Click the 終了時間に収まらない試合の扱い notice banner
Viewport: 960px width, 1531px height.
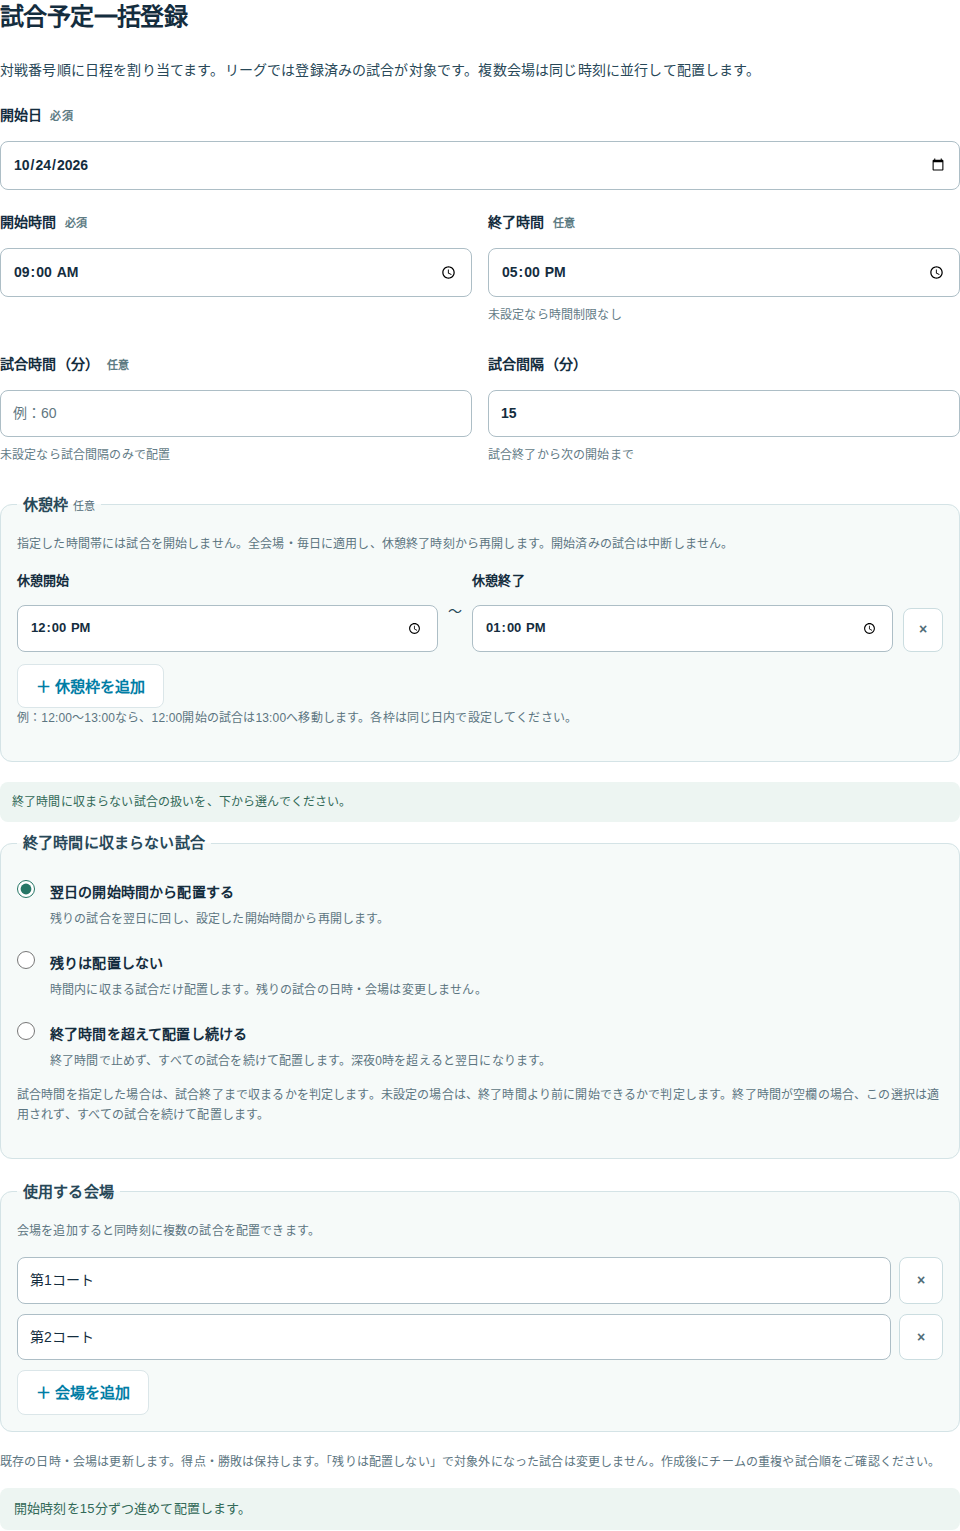480,801
